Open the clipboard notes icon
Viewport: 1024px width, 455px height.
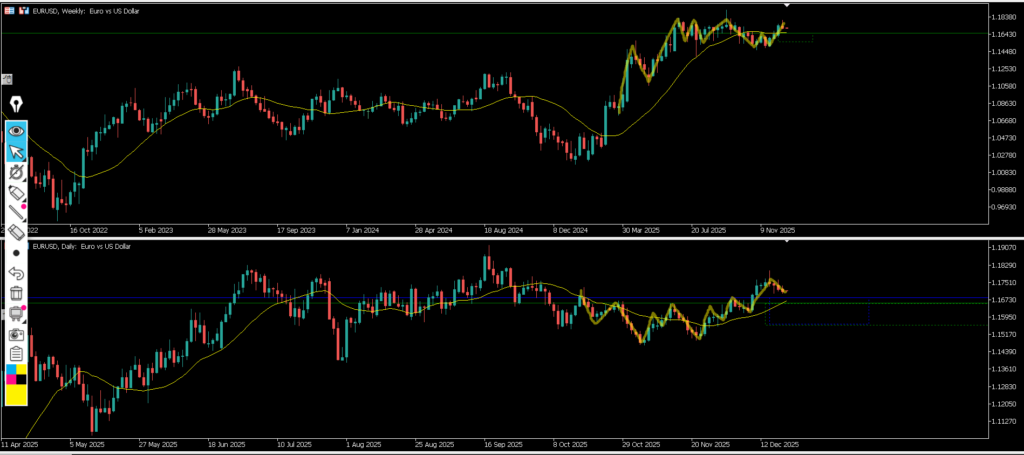(16, 353)
